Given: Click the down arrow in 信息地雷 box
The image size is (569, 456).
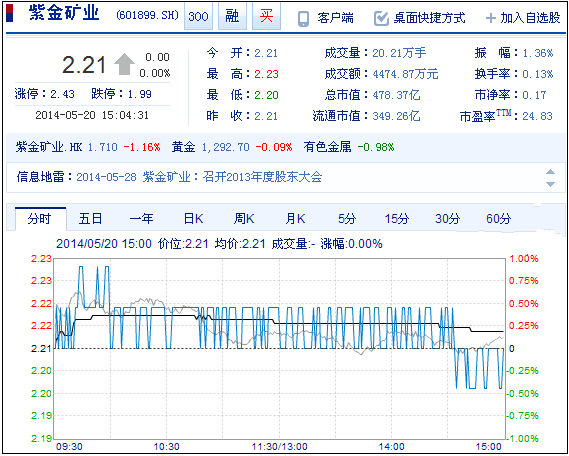Looking at the screenshot, I should (550, 184).
